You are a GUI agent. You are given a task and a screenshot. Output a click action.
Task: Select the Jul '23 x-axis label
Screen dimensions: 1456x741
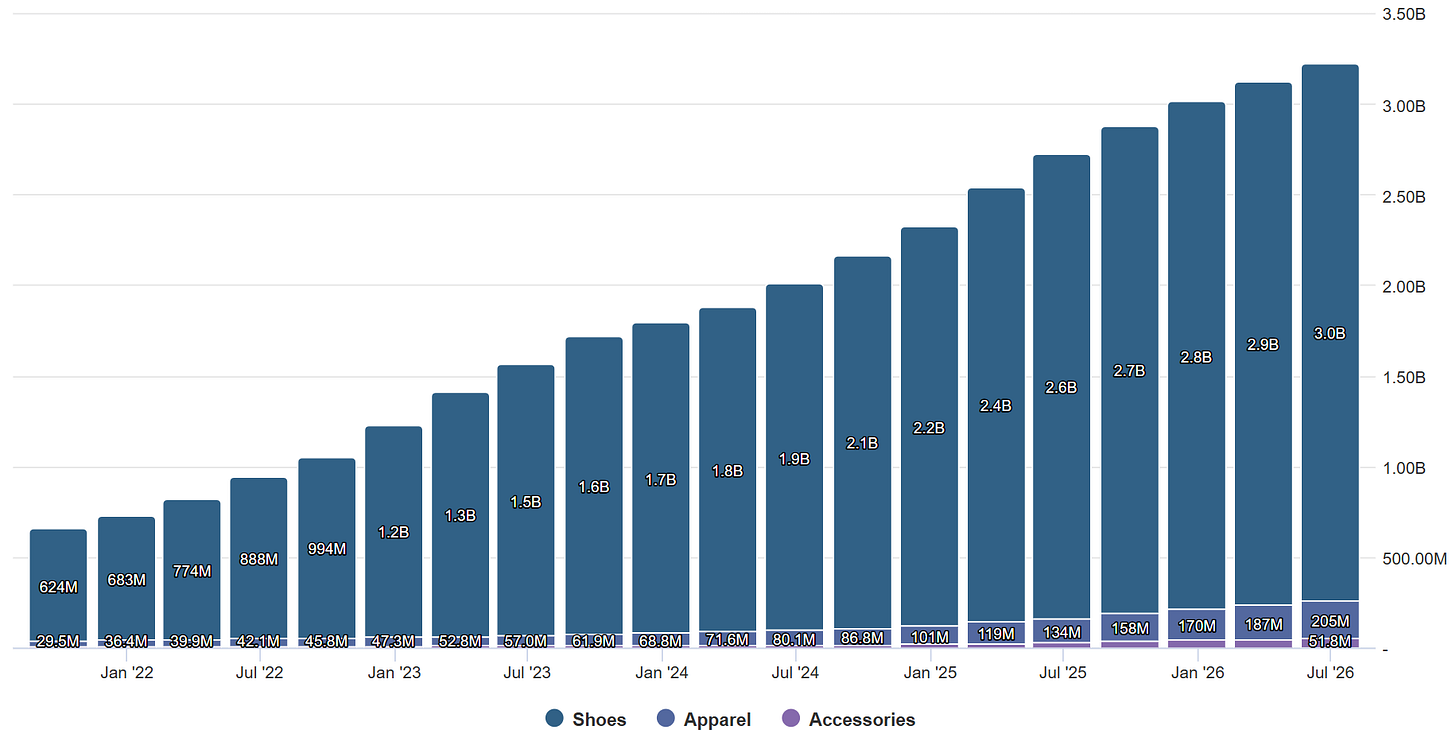527,673
